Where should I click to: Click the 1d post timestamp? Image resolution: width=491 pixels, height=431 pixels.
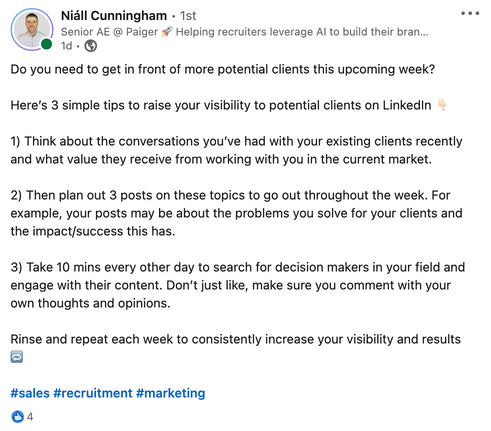(66, 46)
